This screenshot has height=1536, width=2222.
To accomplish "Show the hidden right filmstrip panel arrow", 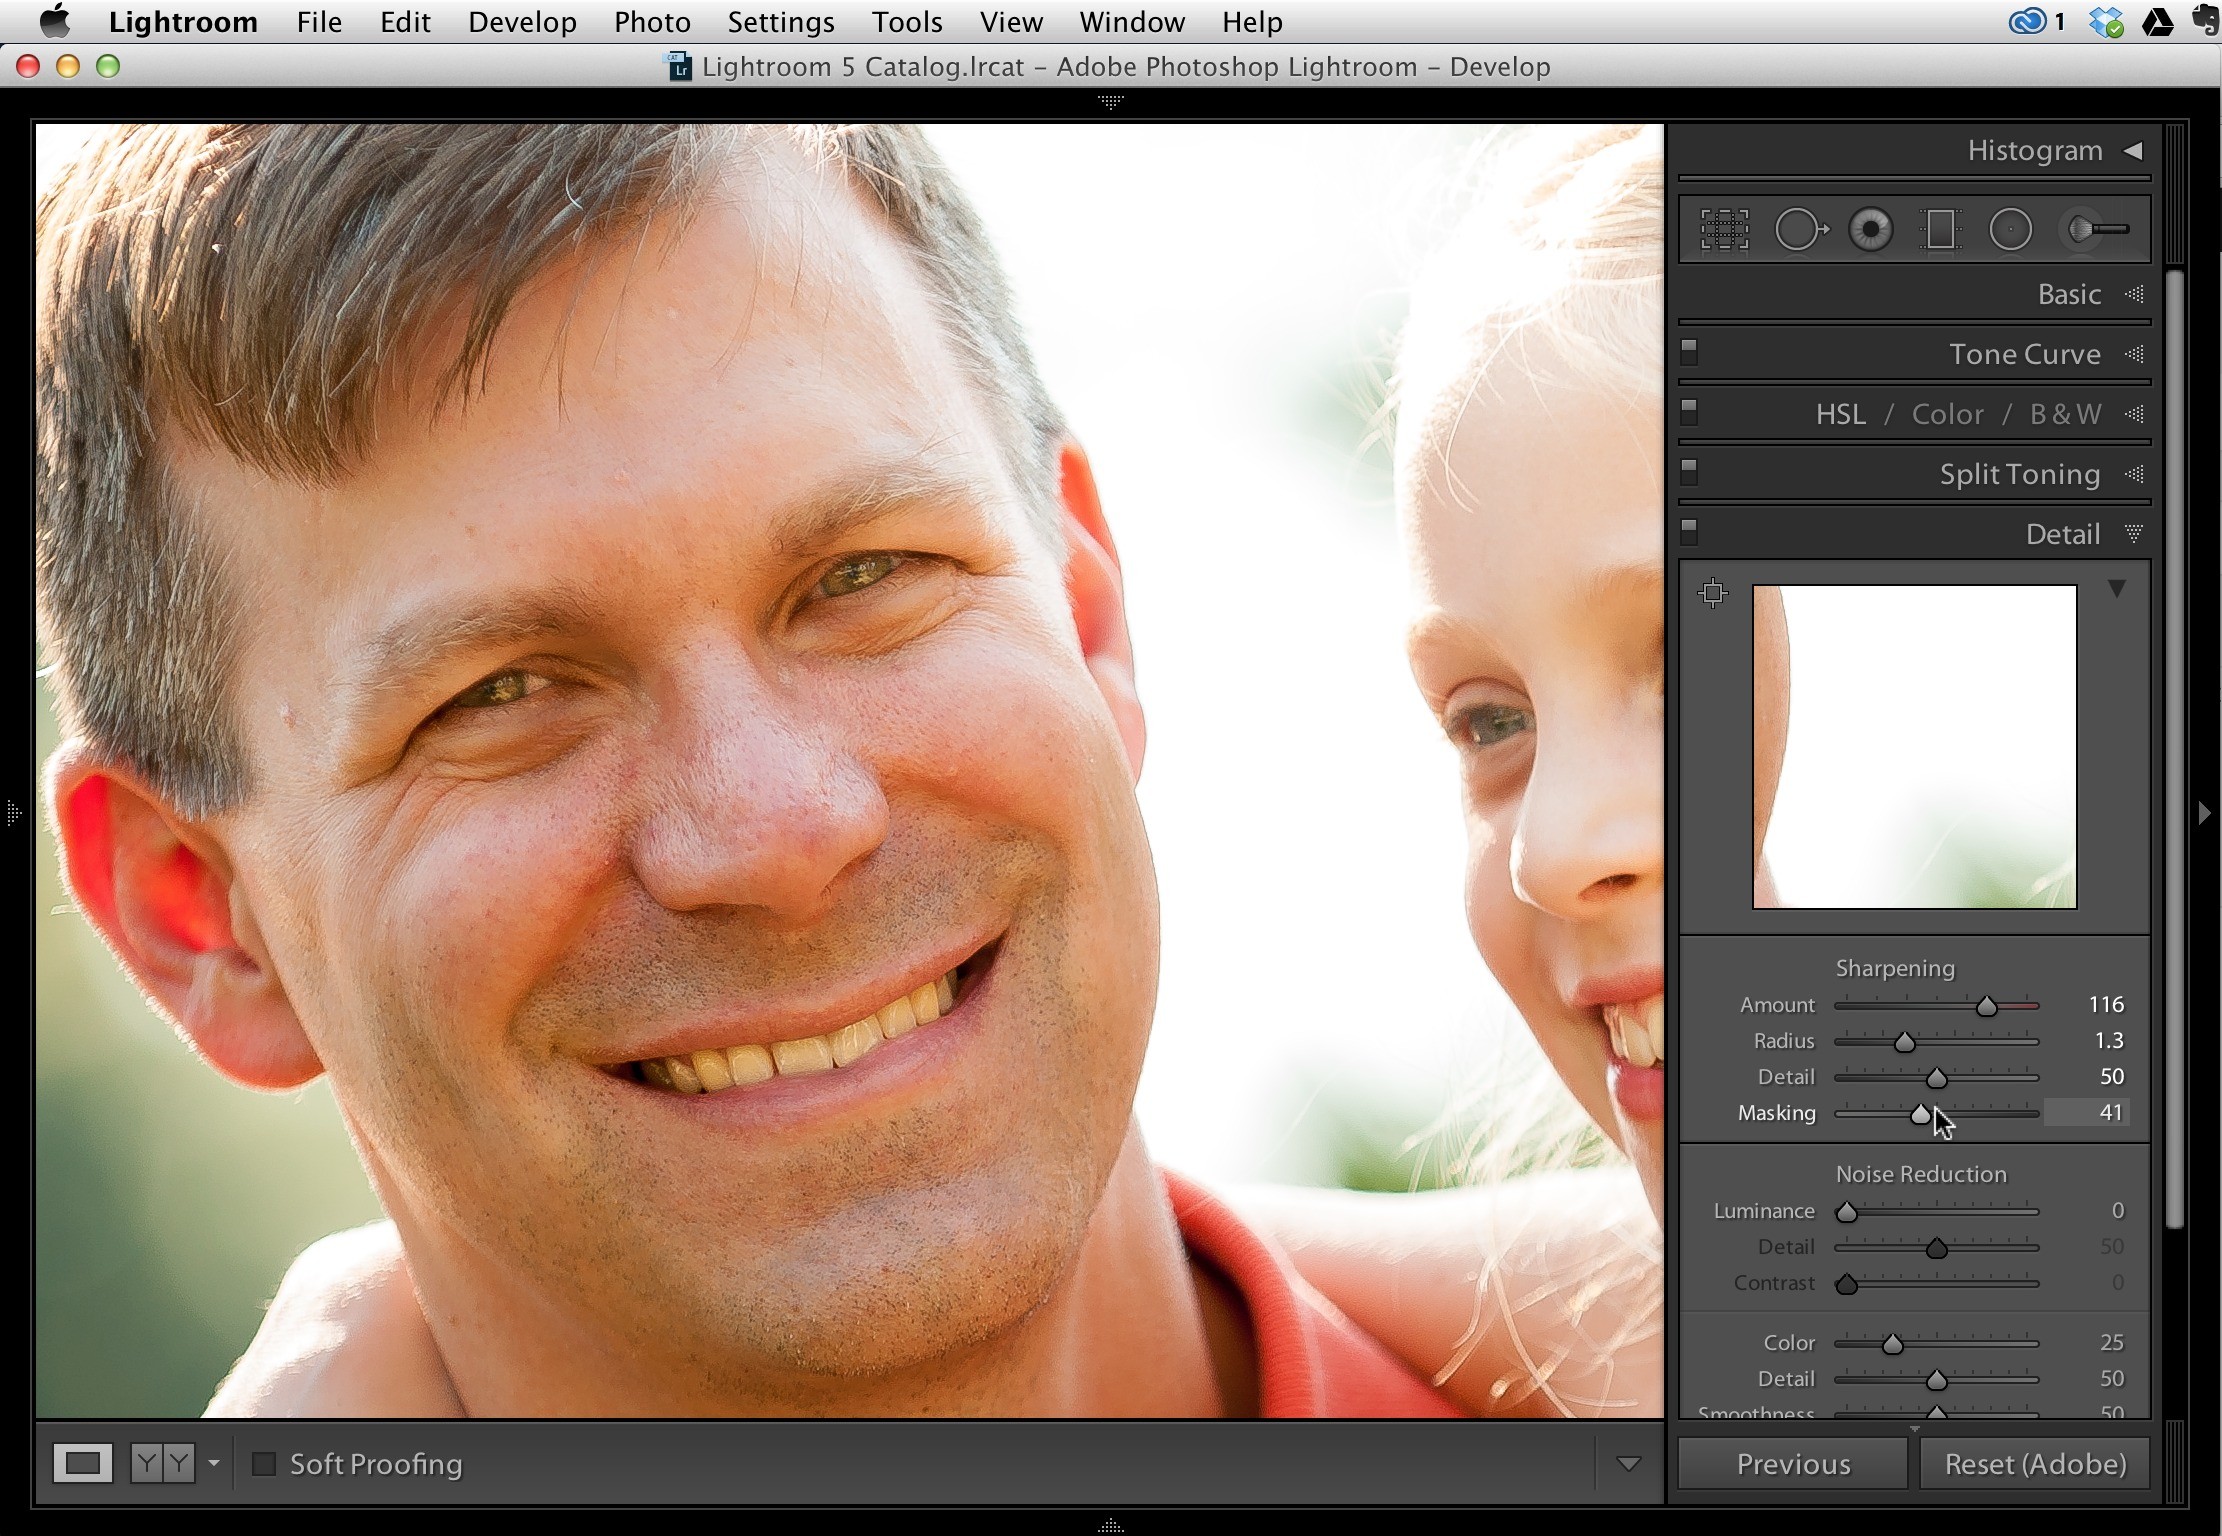I will [2205, 813].
